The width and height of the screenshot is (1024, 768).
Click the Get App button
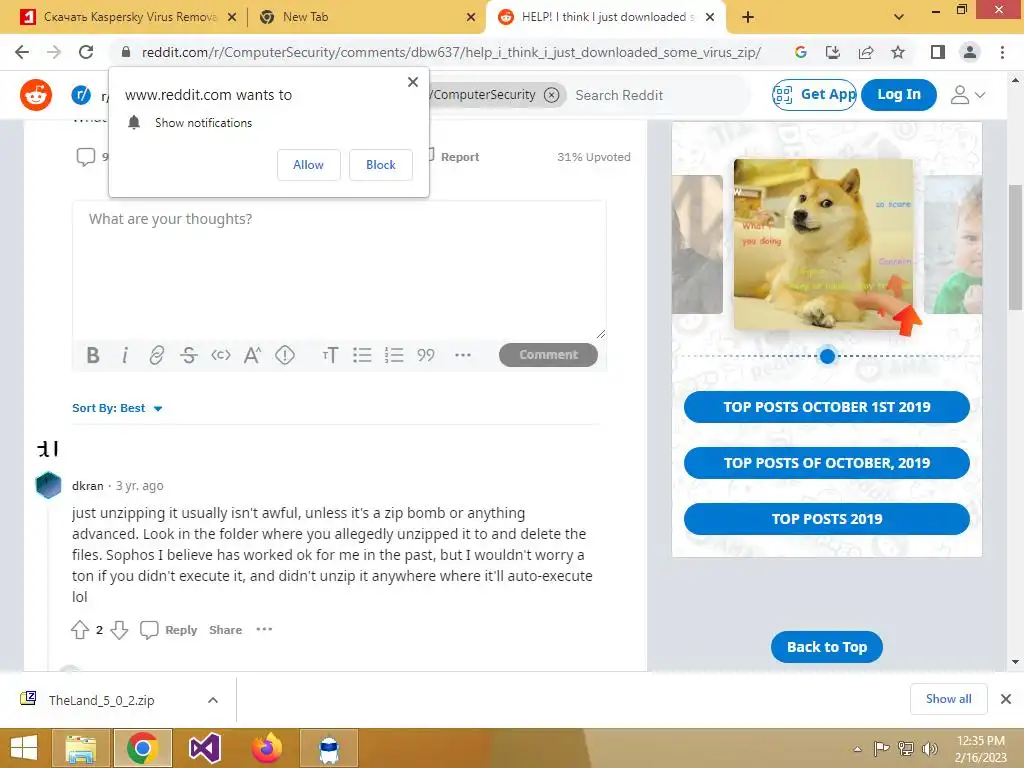(814, 95)
